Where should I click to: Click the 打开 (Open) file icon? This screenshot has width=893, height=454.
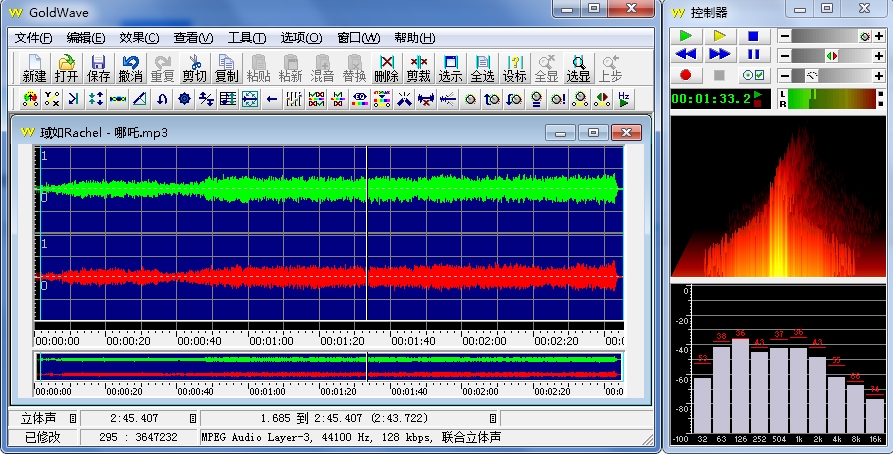(66, 68)
